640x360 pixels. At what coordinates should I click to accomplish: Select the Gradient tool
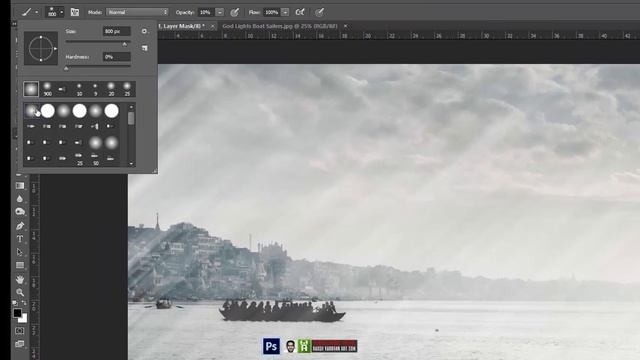coord(20,186)
